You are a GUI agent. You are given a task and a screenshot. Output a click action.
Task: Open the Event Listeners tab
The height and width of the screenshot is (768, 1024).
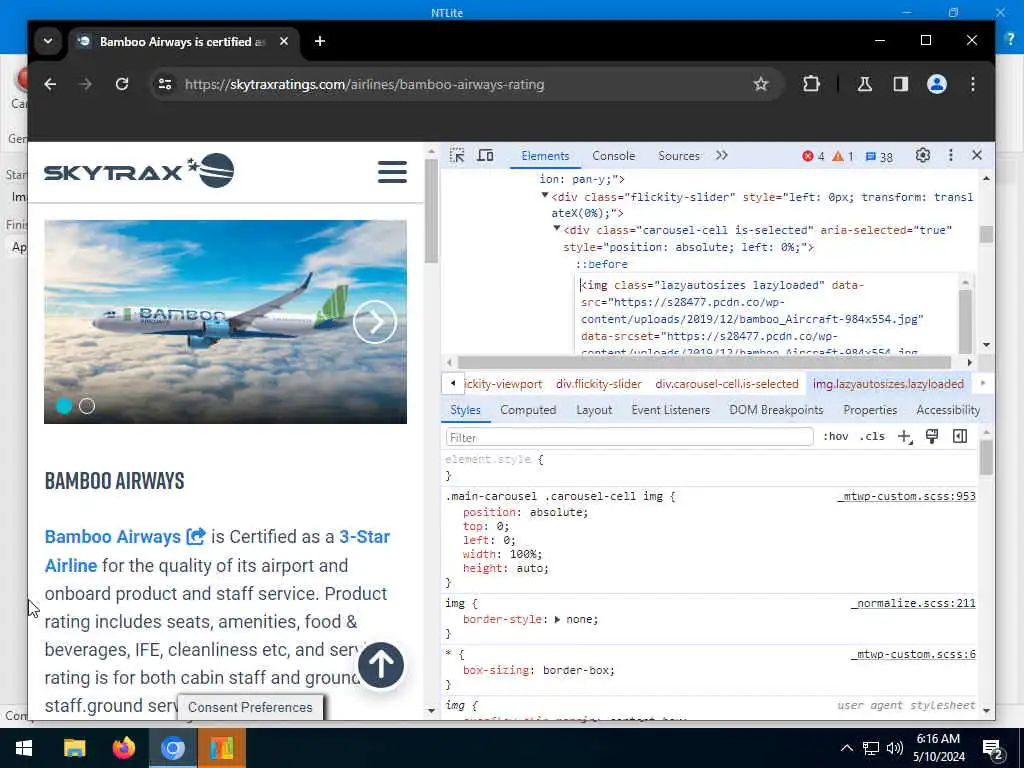[670, 410]
